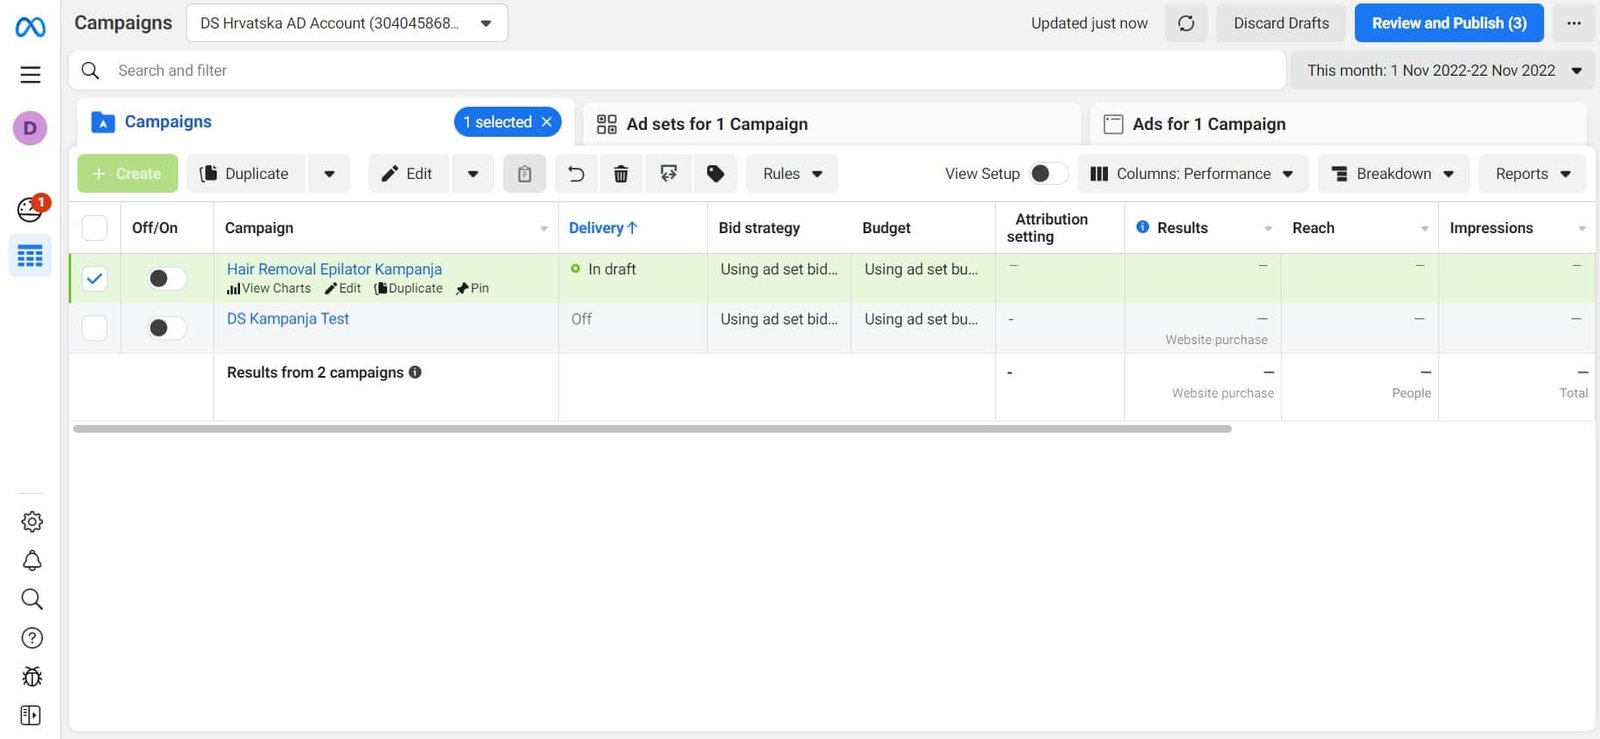Image resolution: width=1600 pixels, height=739 pixels.
Task: Check the DS Kampanja Test checkbox
Action: pyautogui.click(x=95, y=328)
